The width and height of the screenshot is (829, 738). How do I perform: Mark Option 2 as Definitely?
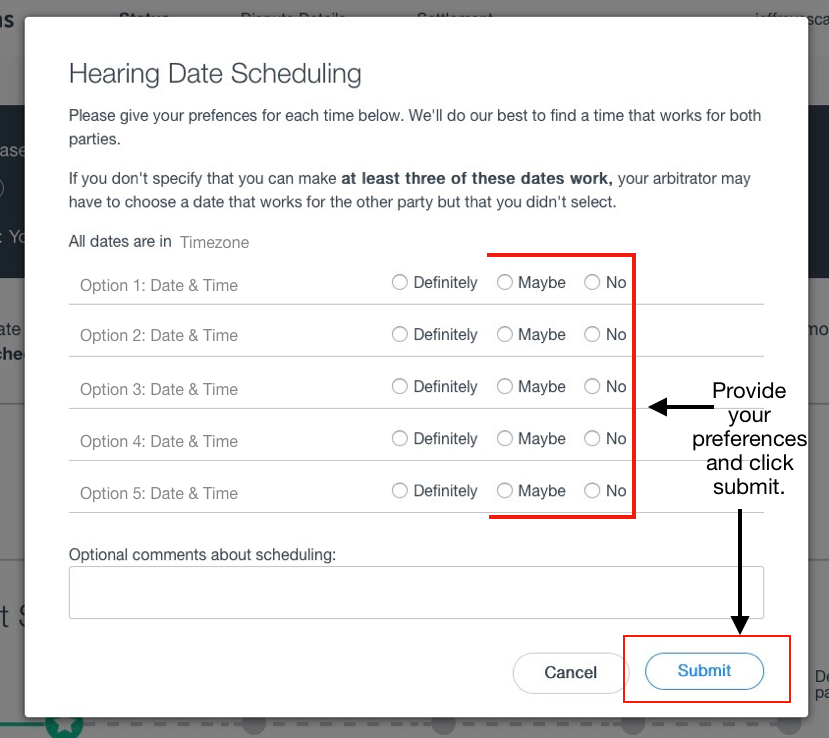click(x=400, y=335)
